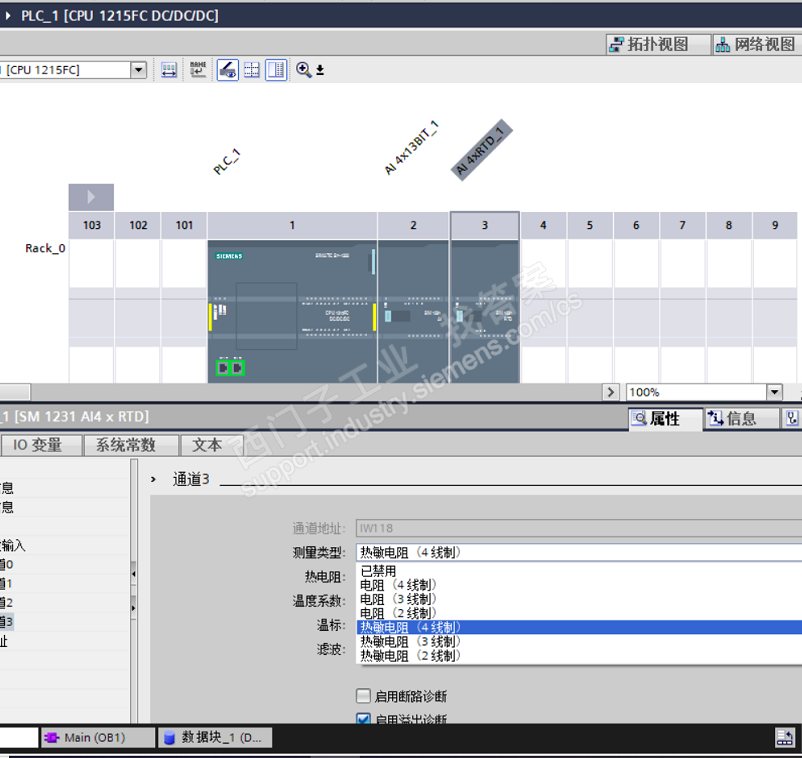Choose 电阻 (4 线制) option
The image size is (802, 758).
coord(579,585)
